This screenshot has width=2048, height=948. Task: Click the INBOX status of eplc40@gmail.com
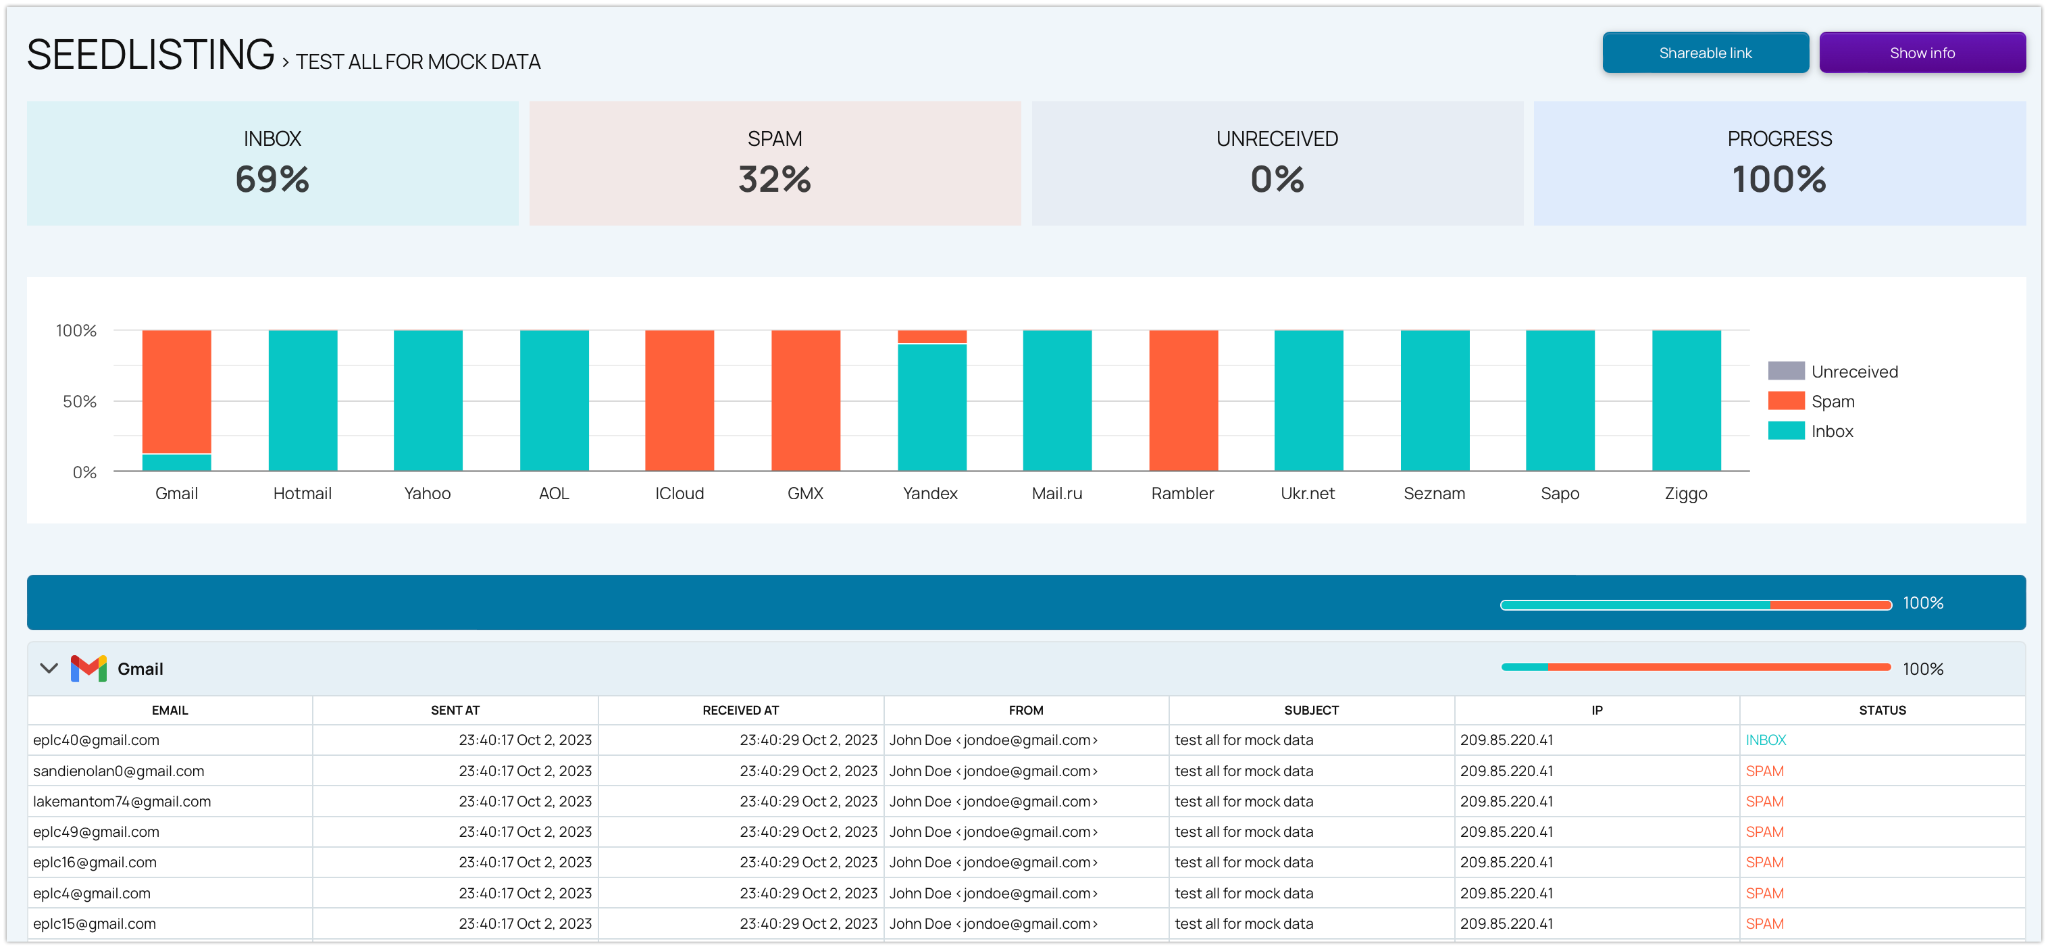point(1765,740)
